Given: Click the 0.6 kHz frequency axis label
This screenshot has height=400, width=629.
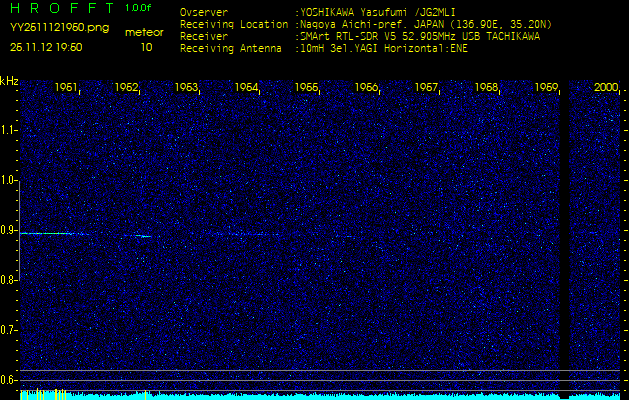Looking at the screenshot, I should (8, 380).
